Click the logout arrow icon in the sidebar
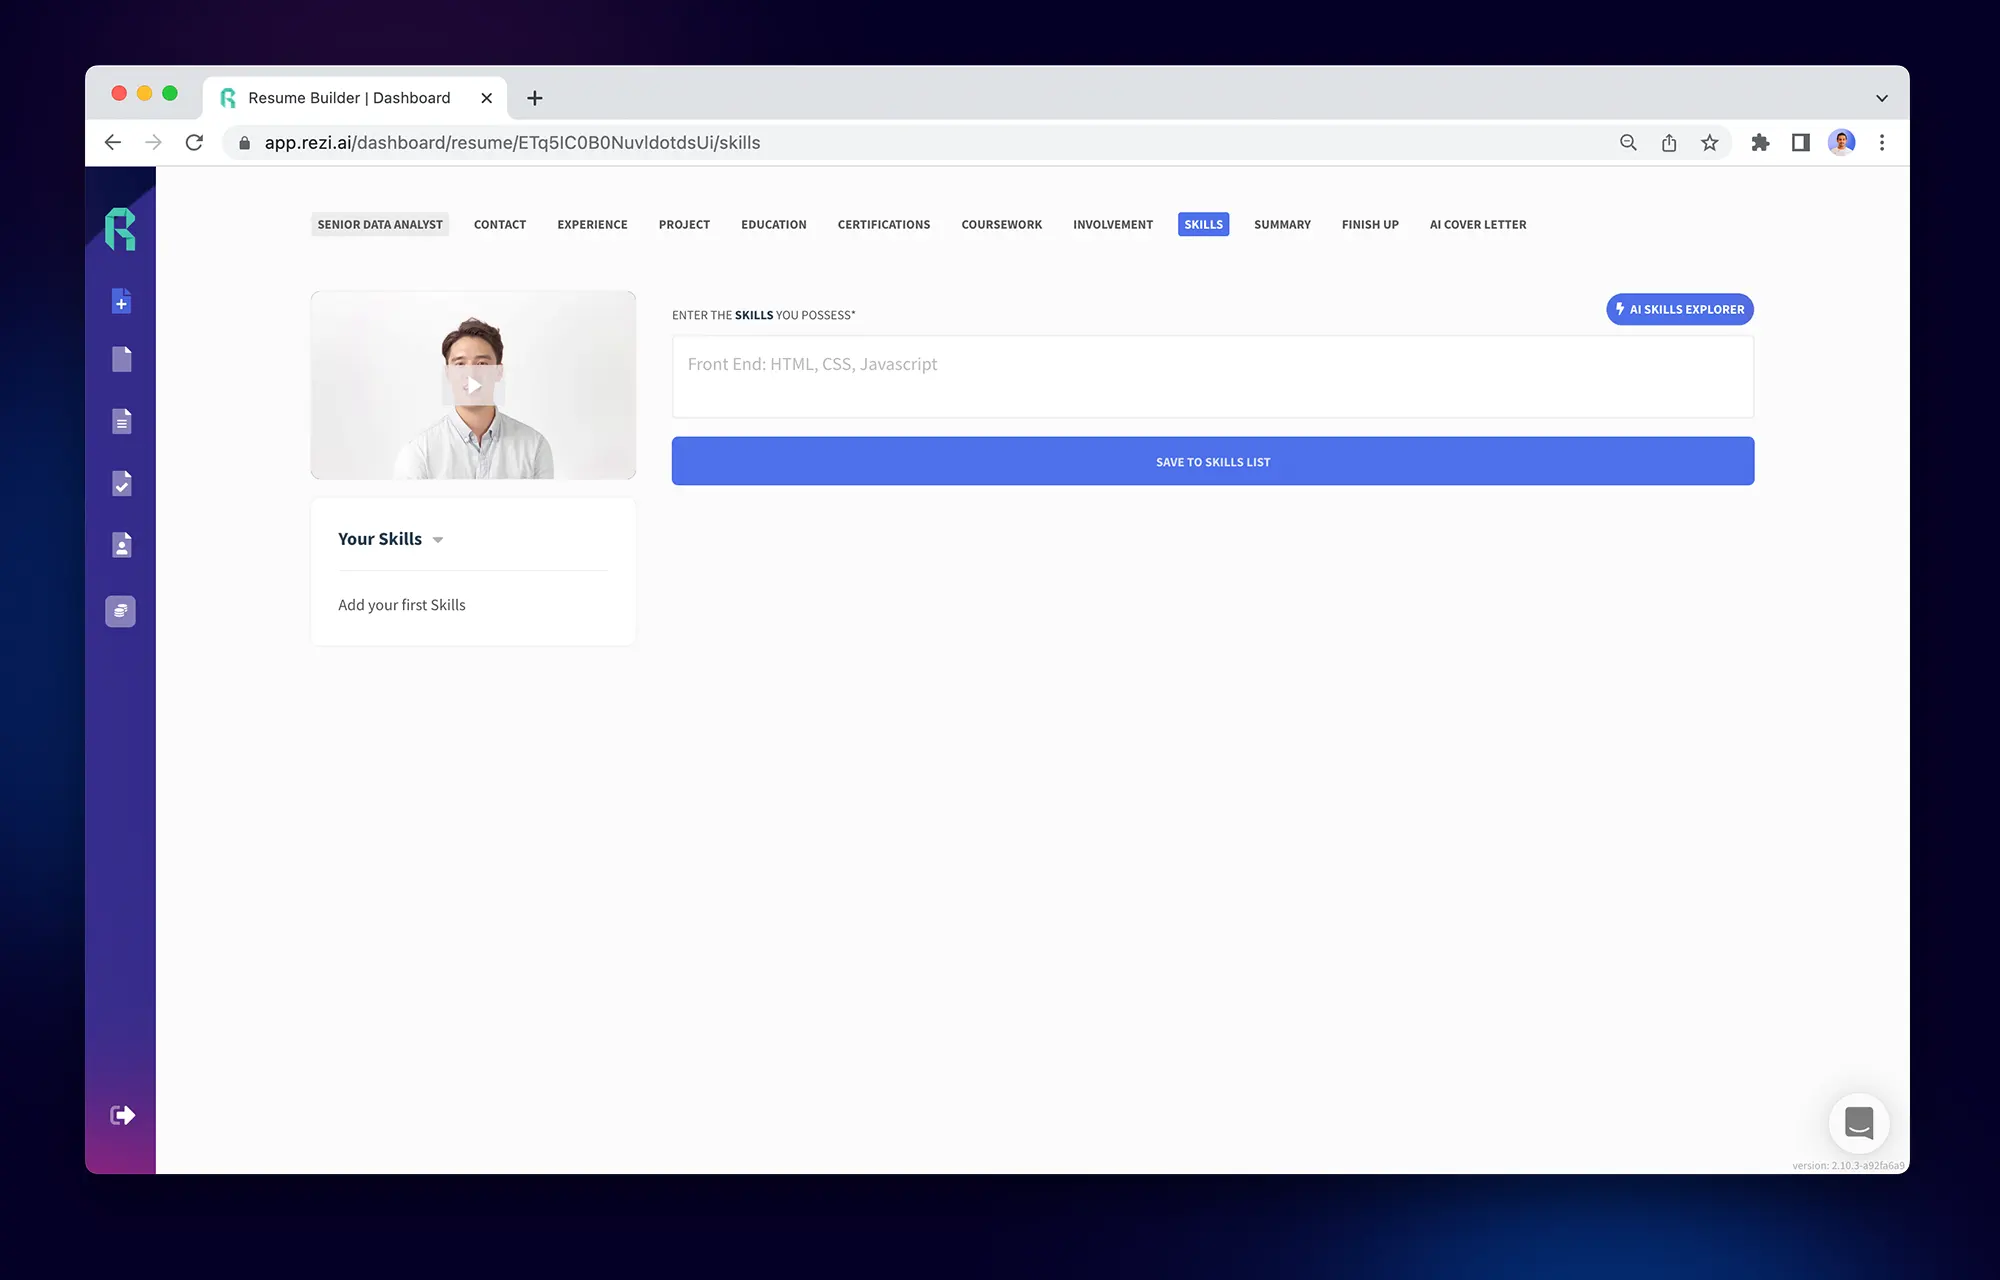The width and height of the screenshot is (2000, 1280). (x=122, y=1115)
